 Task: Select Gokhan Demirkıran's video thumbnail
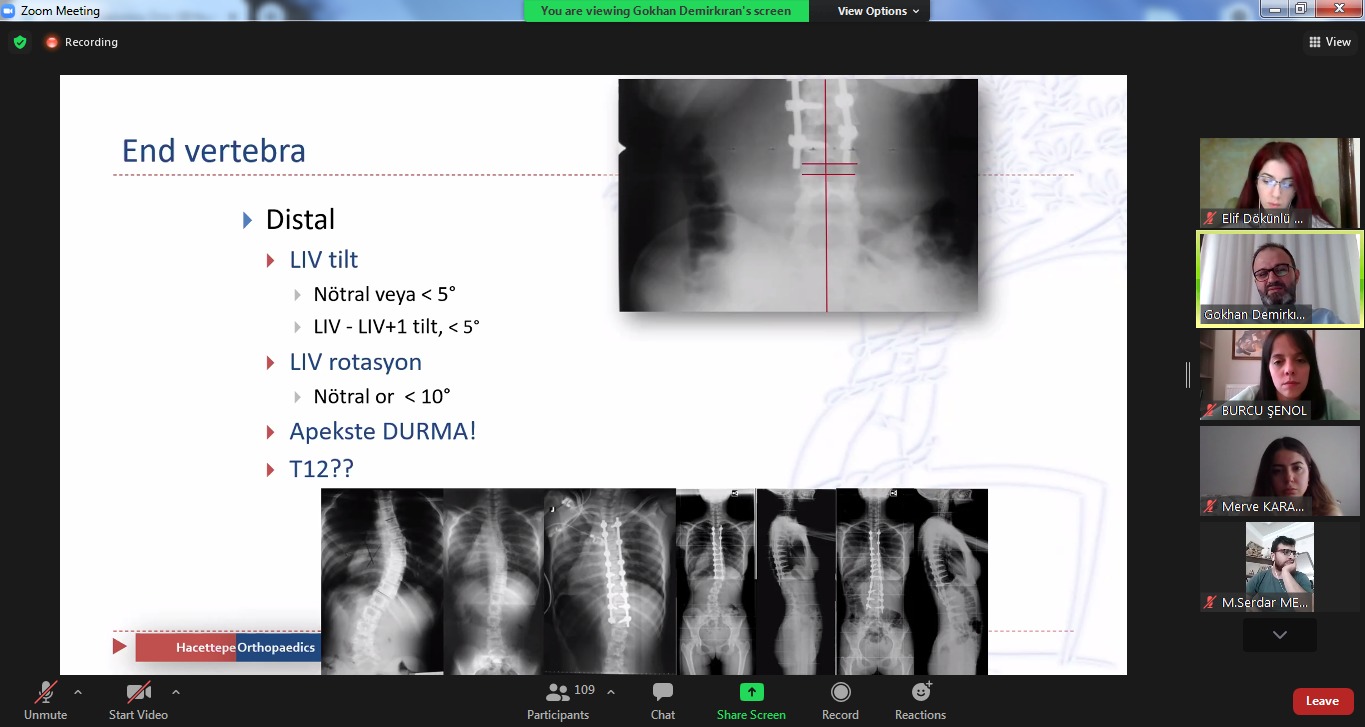pyautogui.click(x=1279, y=279)
